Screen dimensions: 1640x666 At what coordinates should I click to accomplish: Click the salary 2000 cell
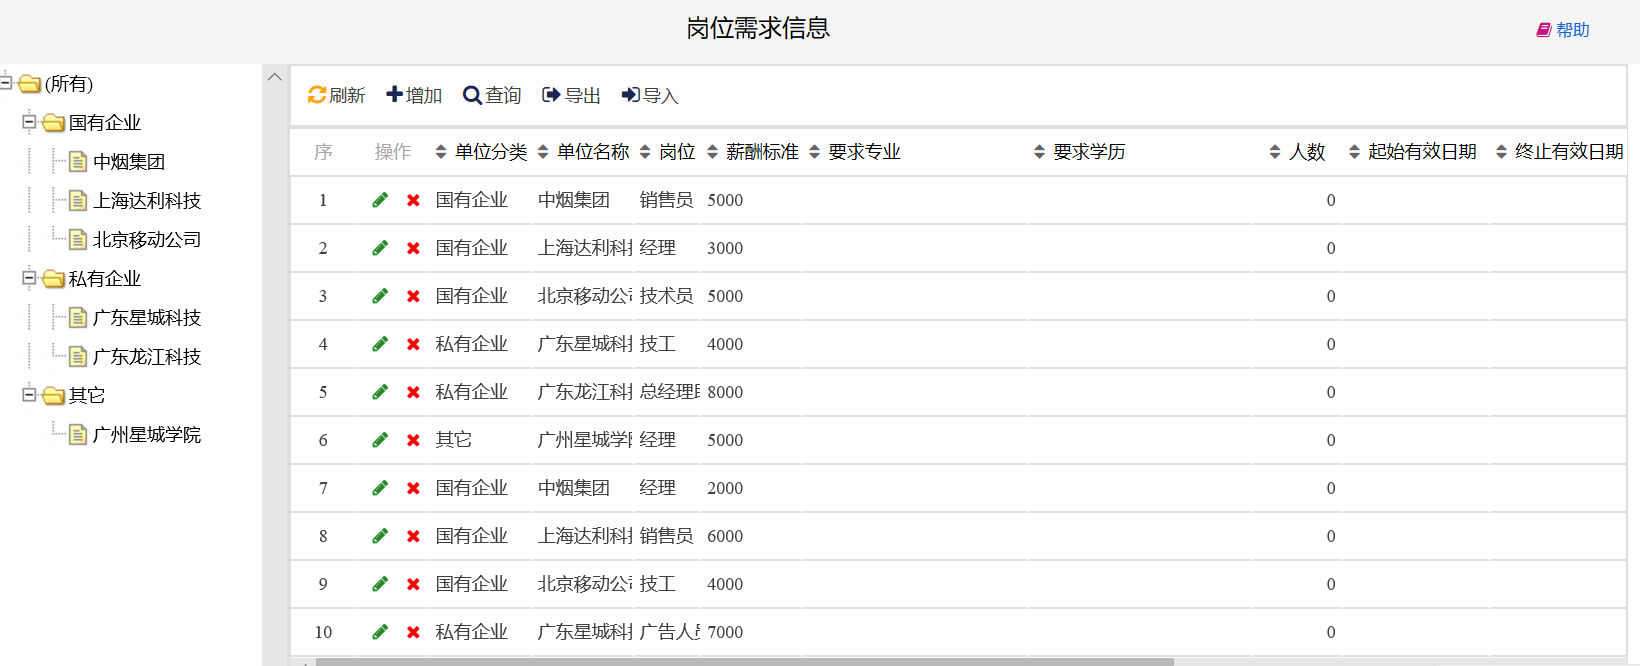(725, 488)
